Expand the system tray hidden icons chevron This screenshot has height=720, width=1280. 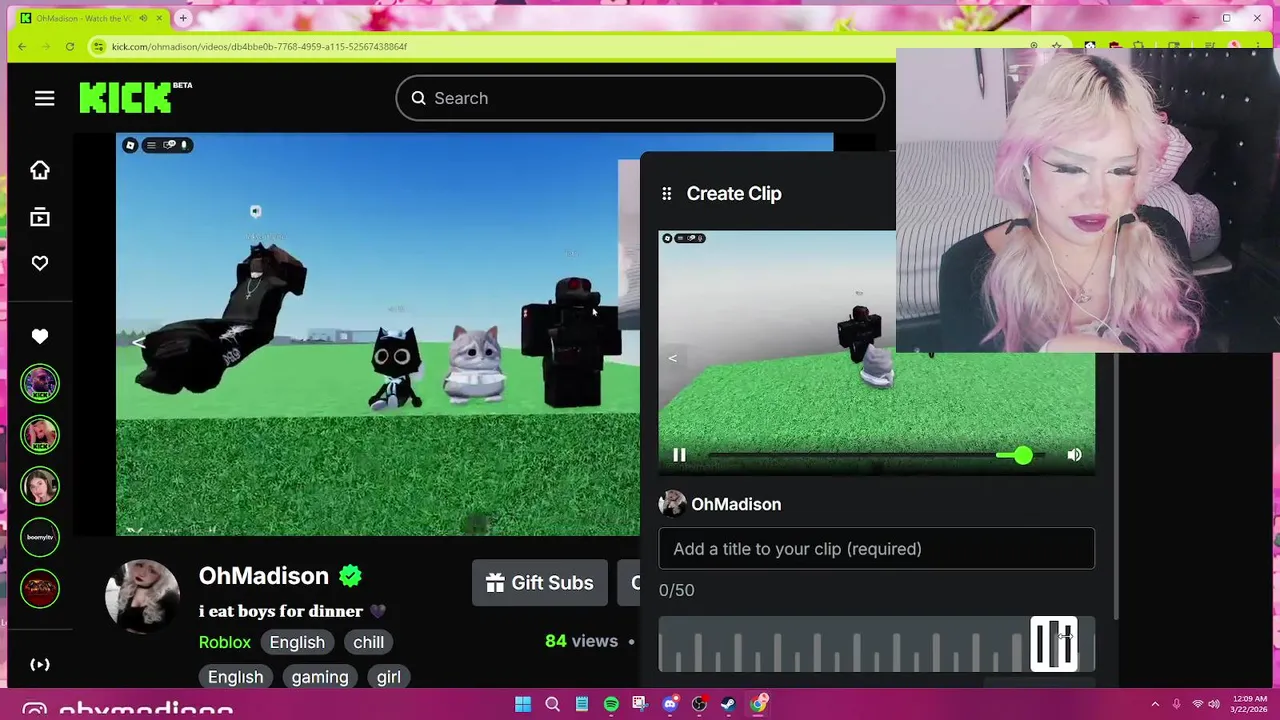point(1155,704)
